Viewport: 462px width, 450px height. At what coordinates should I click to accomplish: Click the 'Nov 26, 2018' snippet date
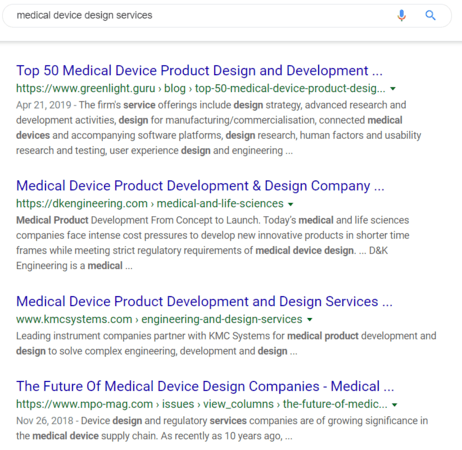point(45,421)
